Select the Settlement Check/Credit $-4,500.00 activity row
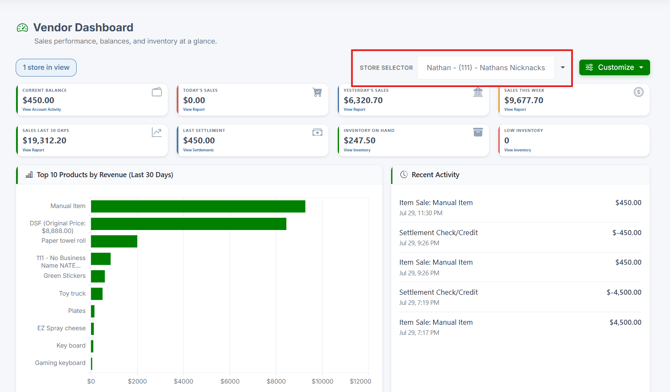Image resolution: width=670 pixels, height=392 pixels. [520, 297]
